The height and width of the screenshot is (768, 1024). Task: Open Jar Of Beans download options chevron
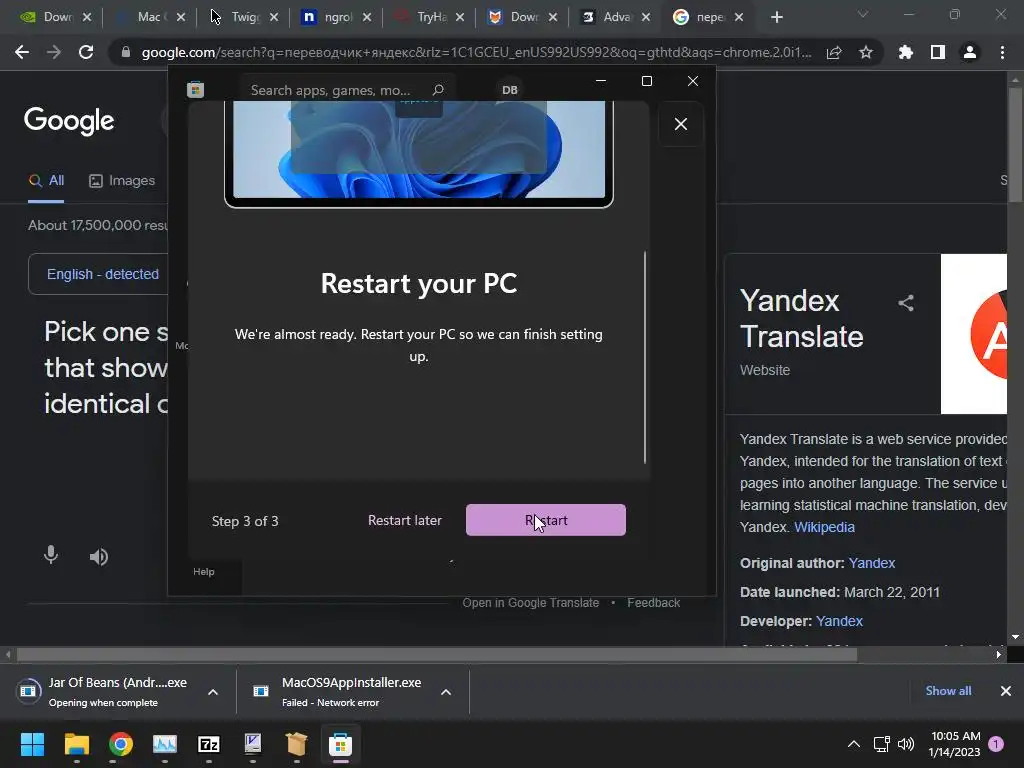[213, 692]
